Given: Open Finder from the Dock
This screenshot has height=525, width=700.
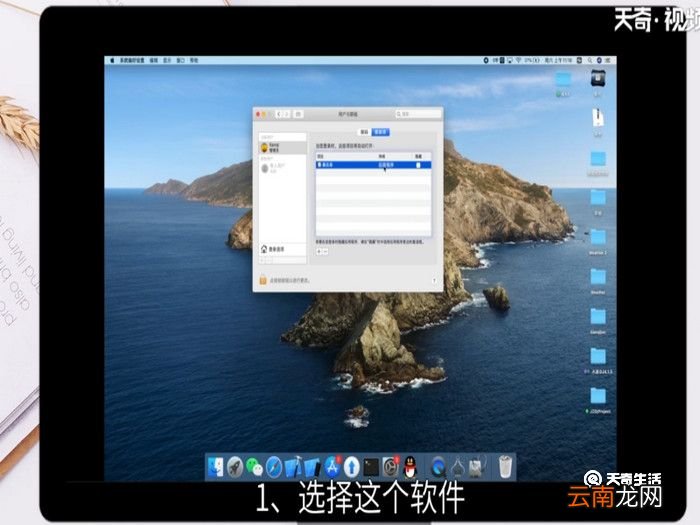Looking at the screenshot, I should point(216,467).
